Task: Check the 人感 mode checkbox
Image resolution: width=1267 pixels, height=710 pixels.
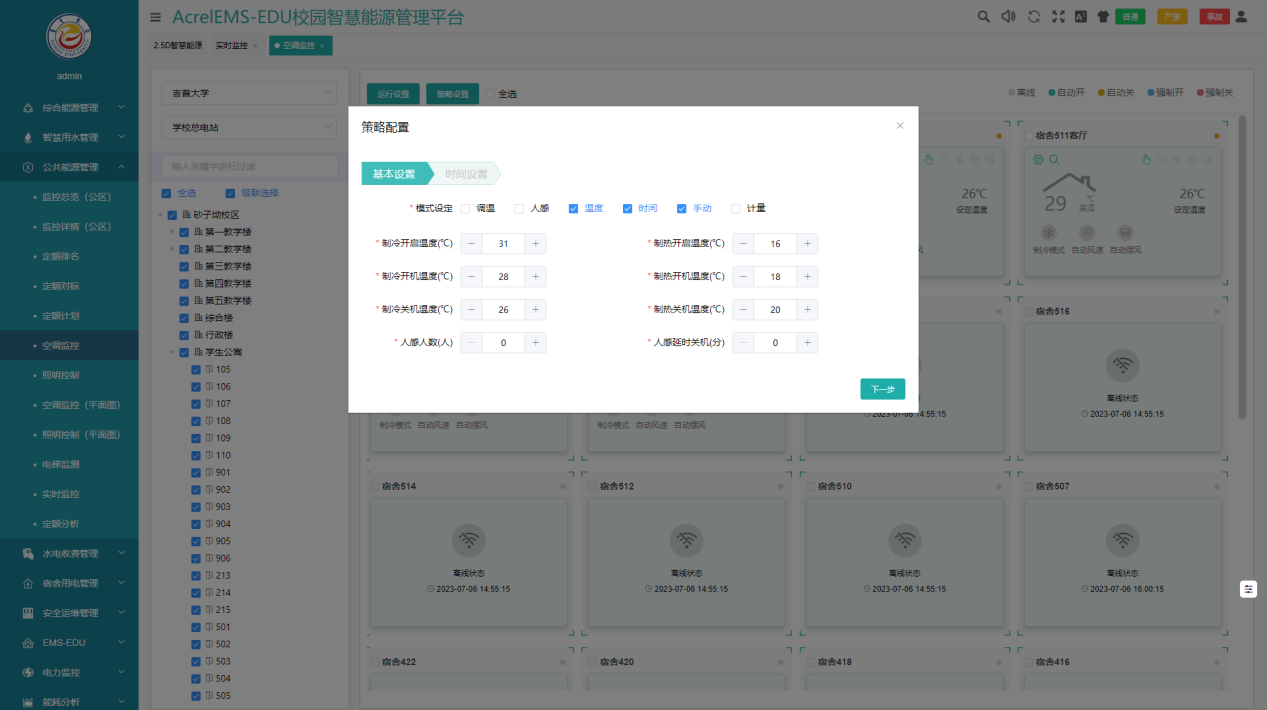Action: tap(519, 208)
